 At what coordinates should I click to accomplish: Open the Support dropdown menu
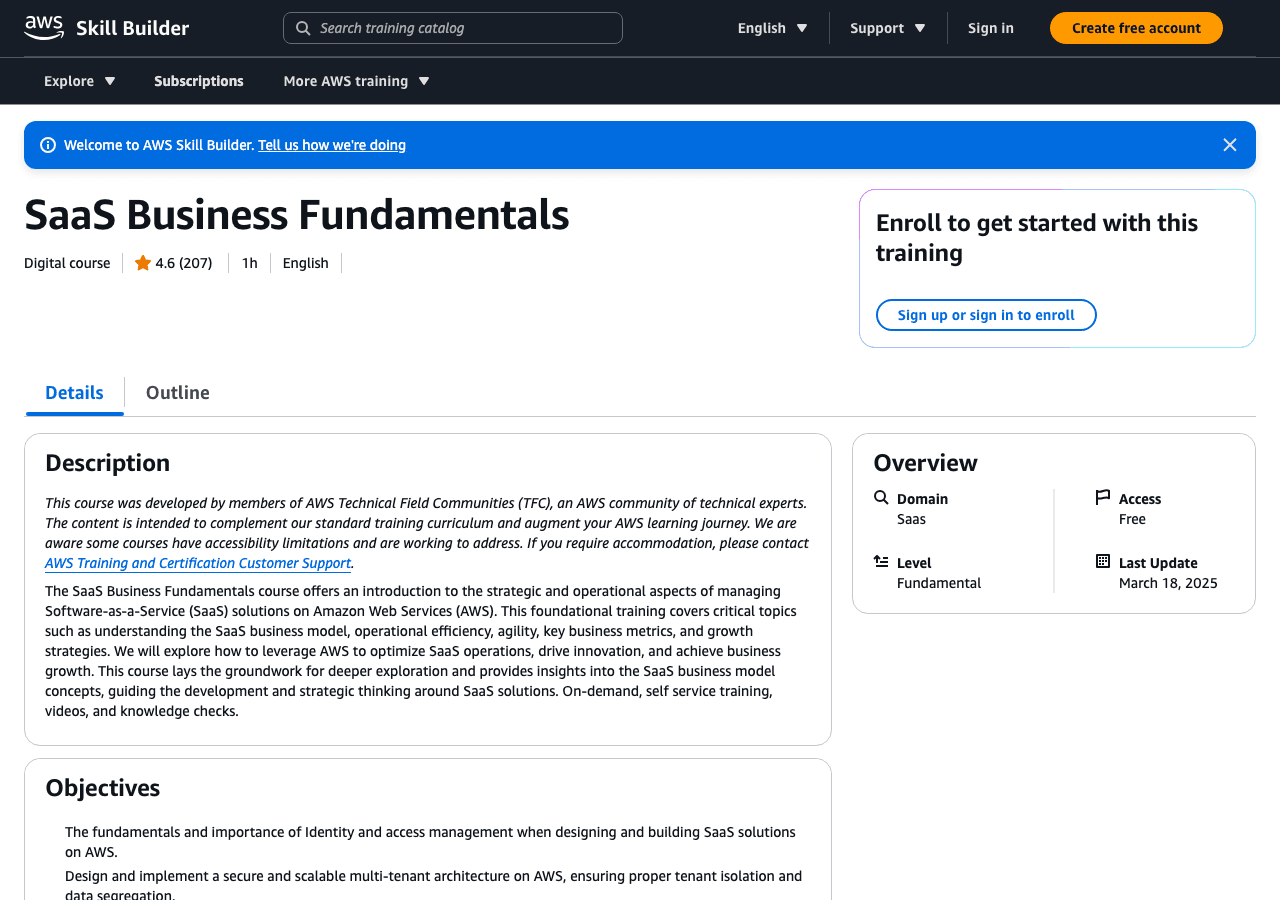coord(888,28)
